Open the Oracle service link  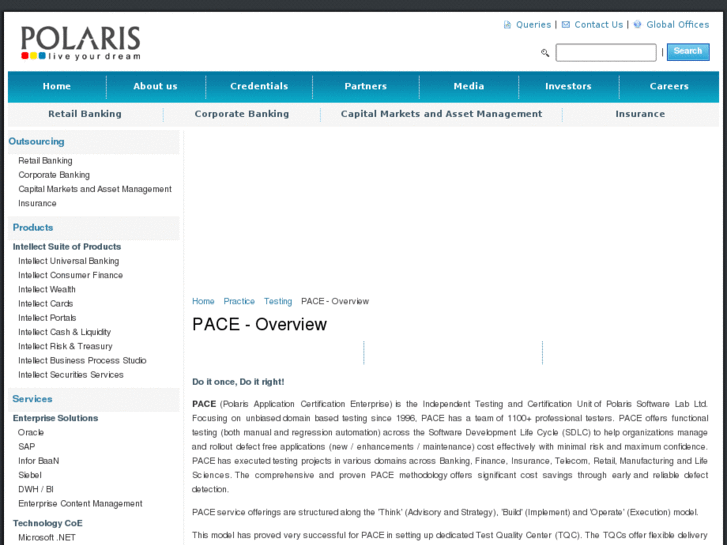(31, 433)
